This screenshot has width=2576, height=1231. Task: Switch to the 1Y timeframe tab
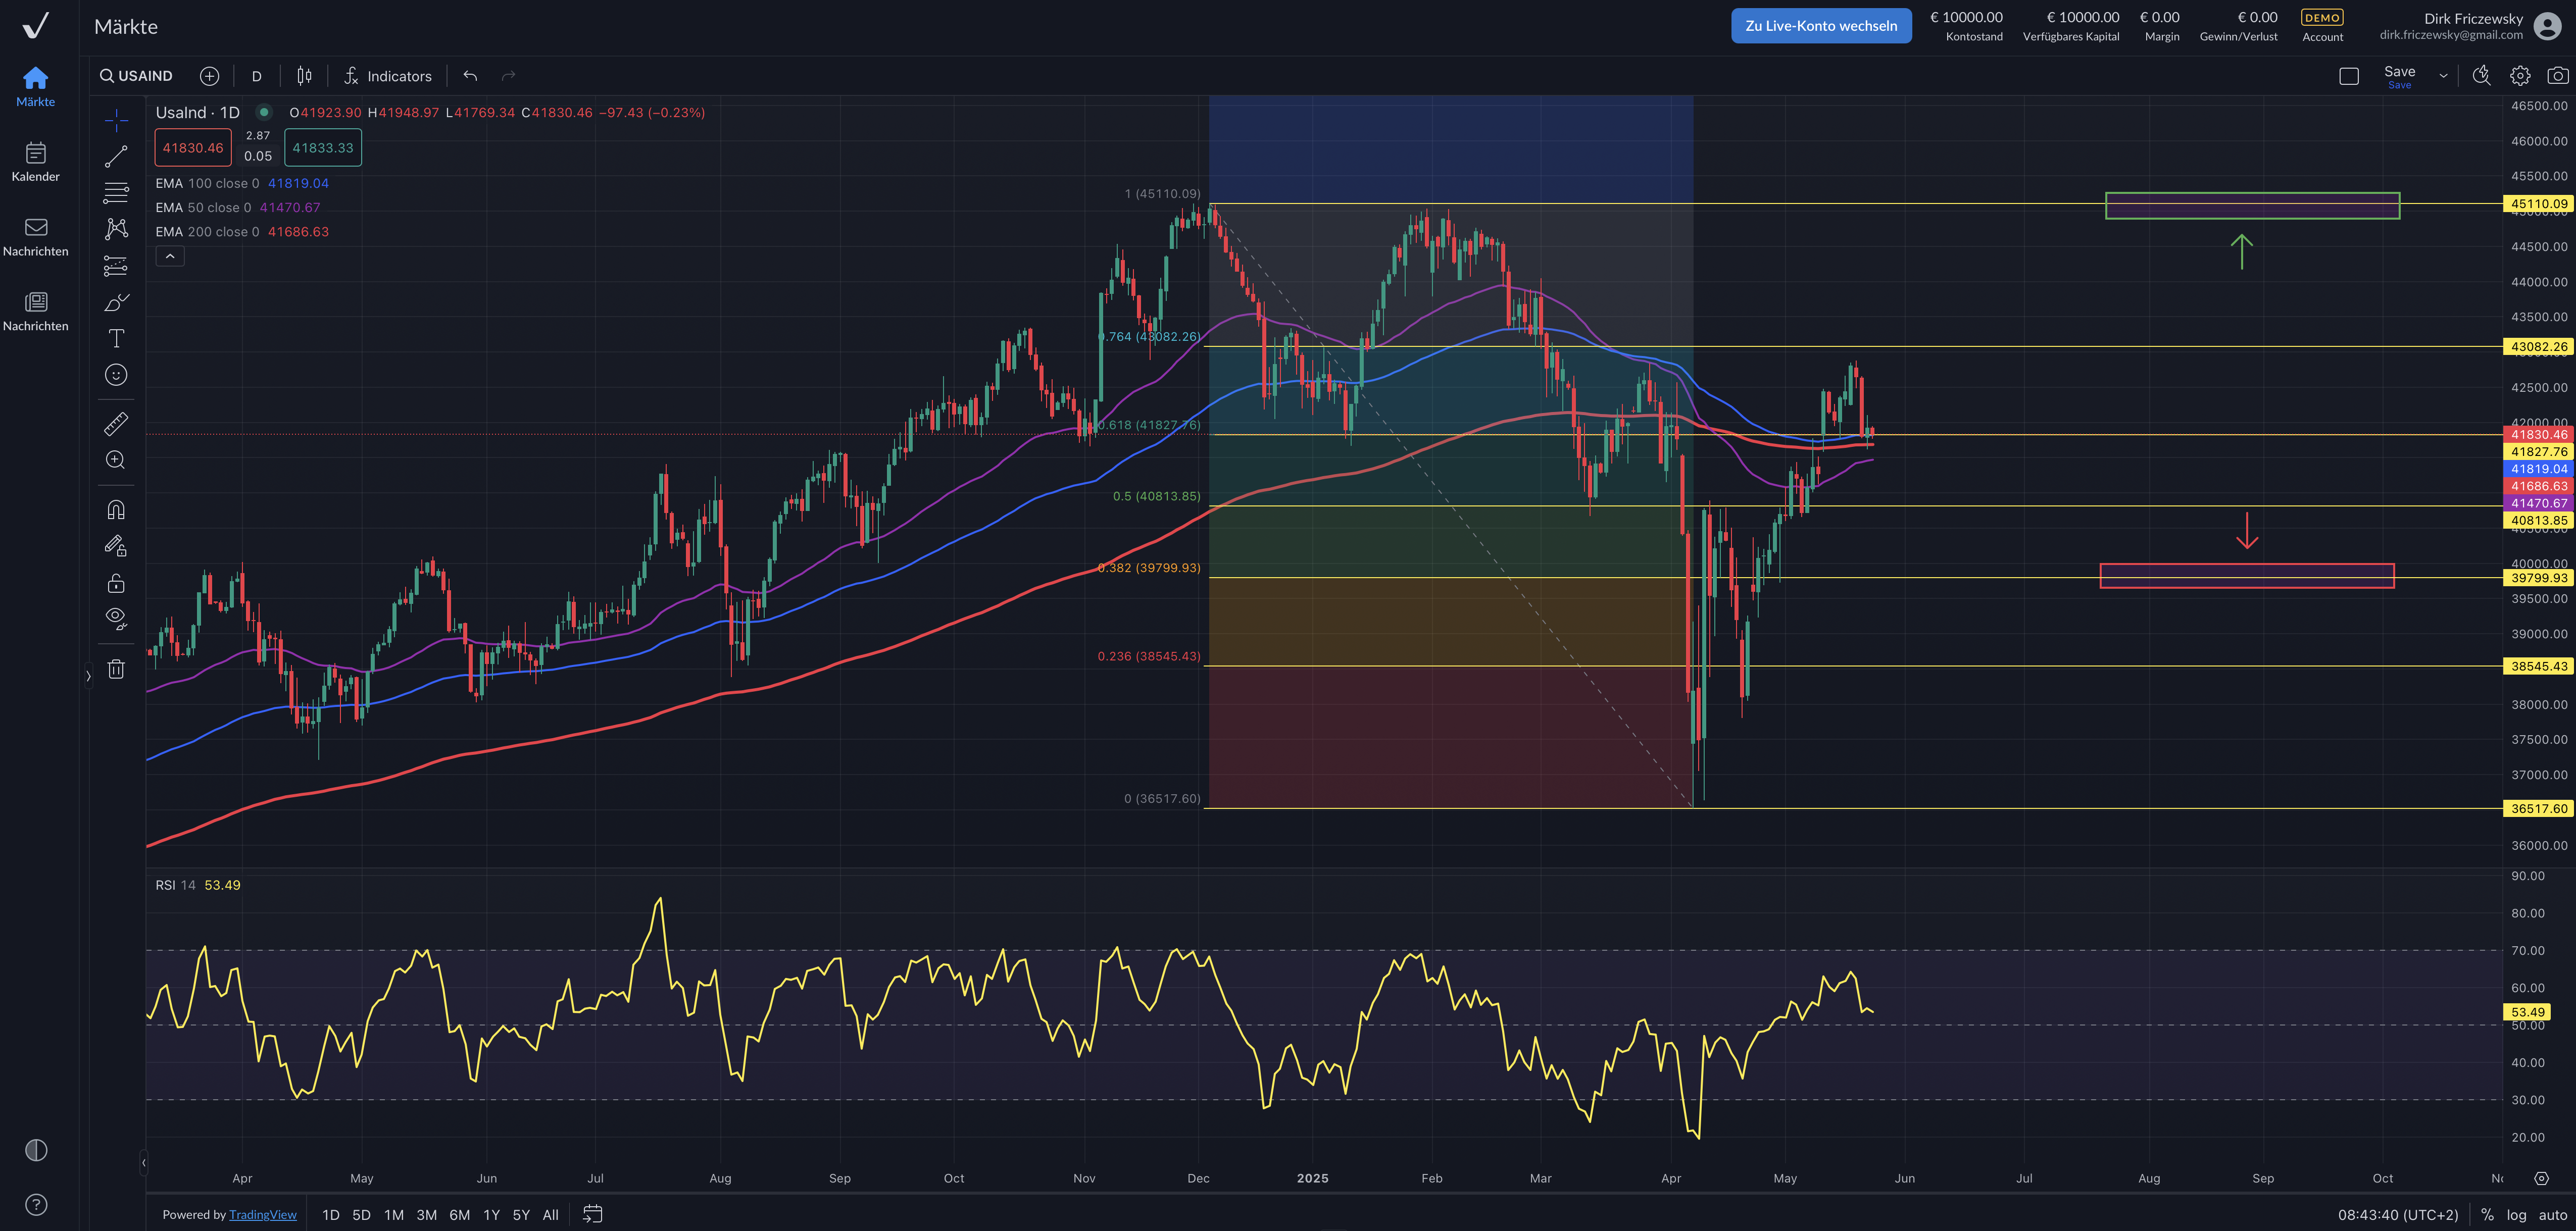491,1214
